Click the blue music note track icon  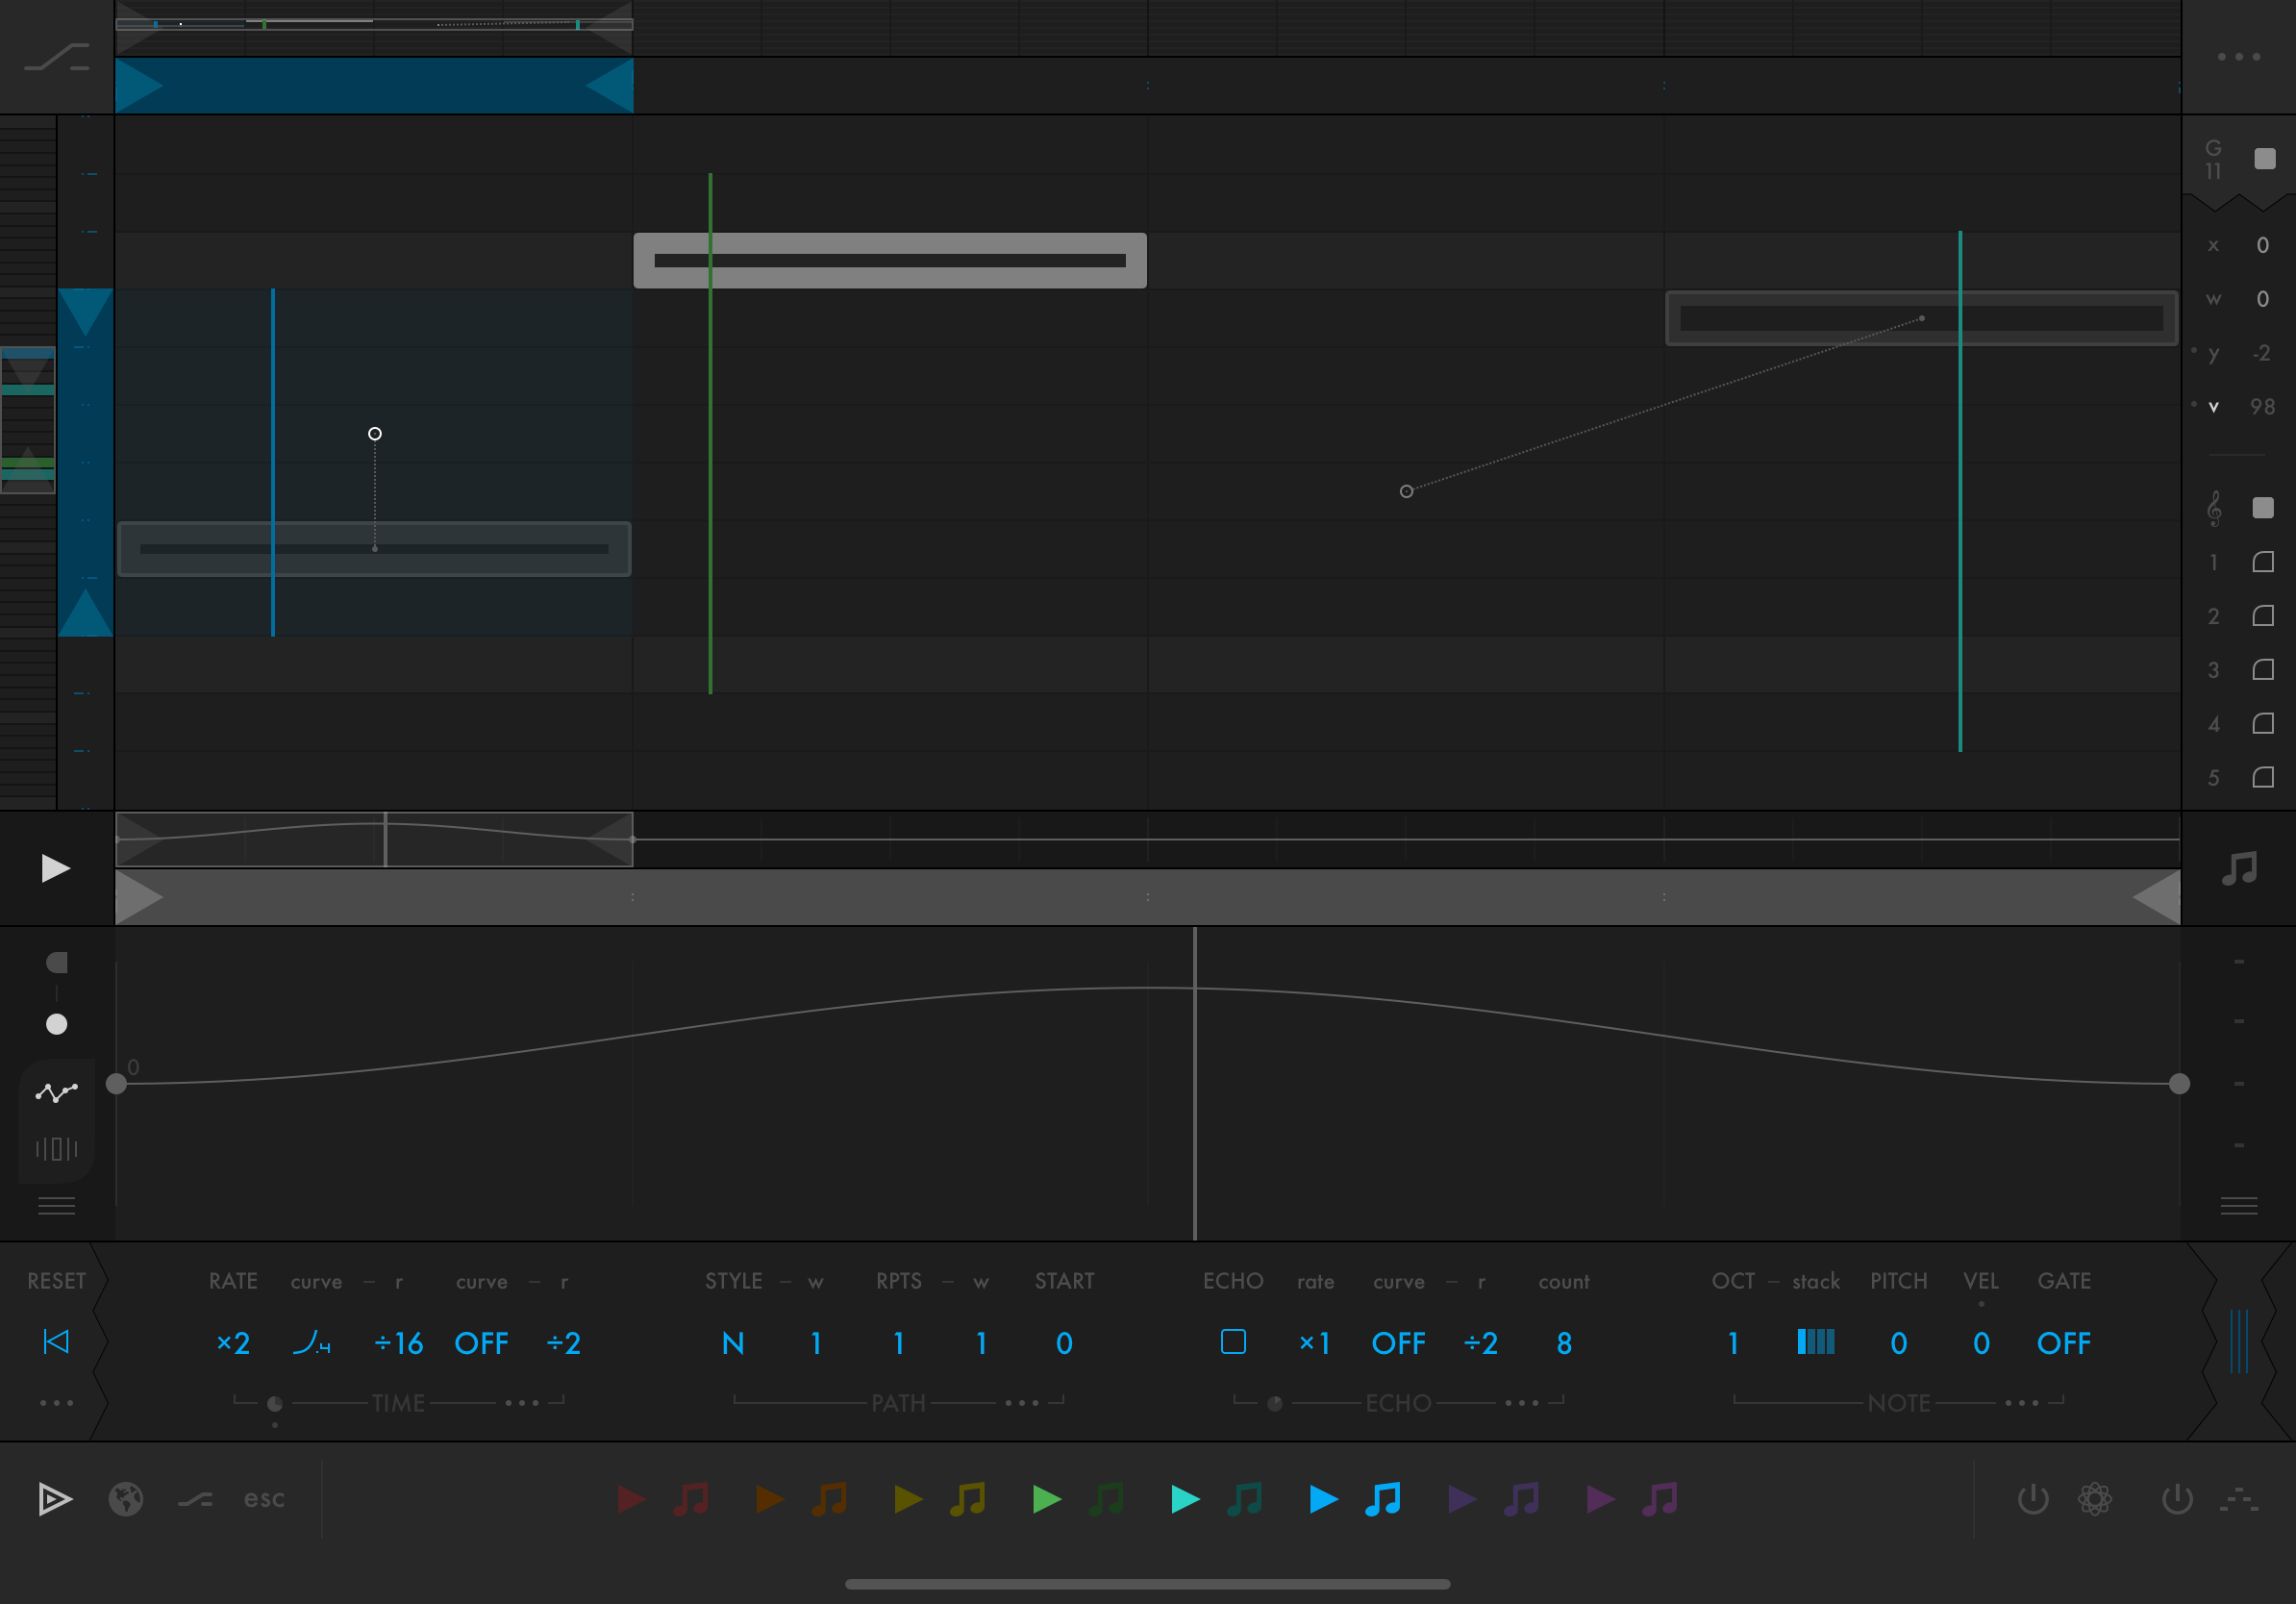click(x=1383, y=1498)
